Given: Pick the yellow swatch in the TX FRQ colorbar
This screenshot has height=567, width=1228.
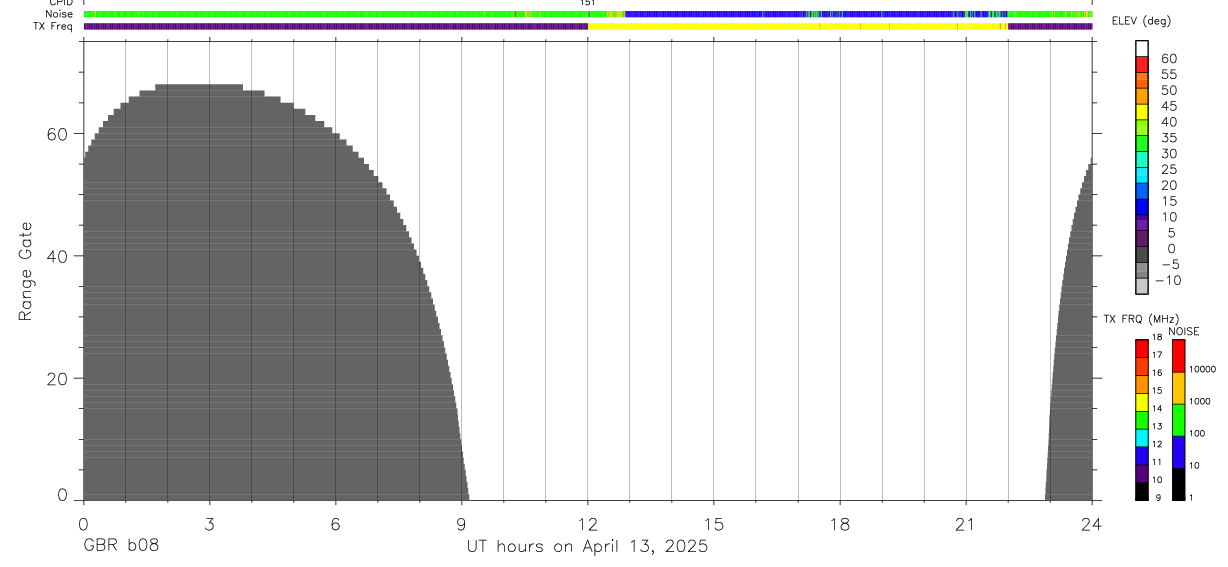Looking at the screenshot, I should click(x=1142, y=402).
